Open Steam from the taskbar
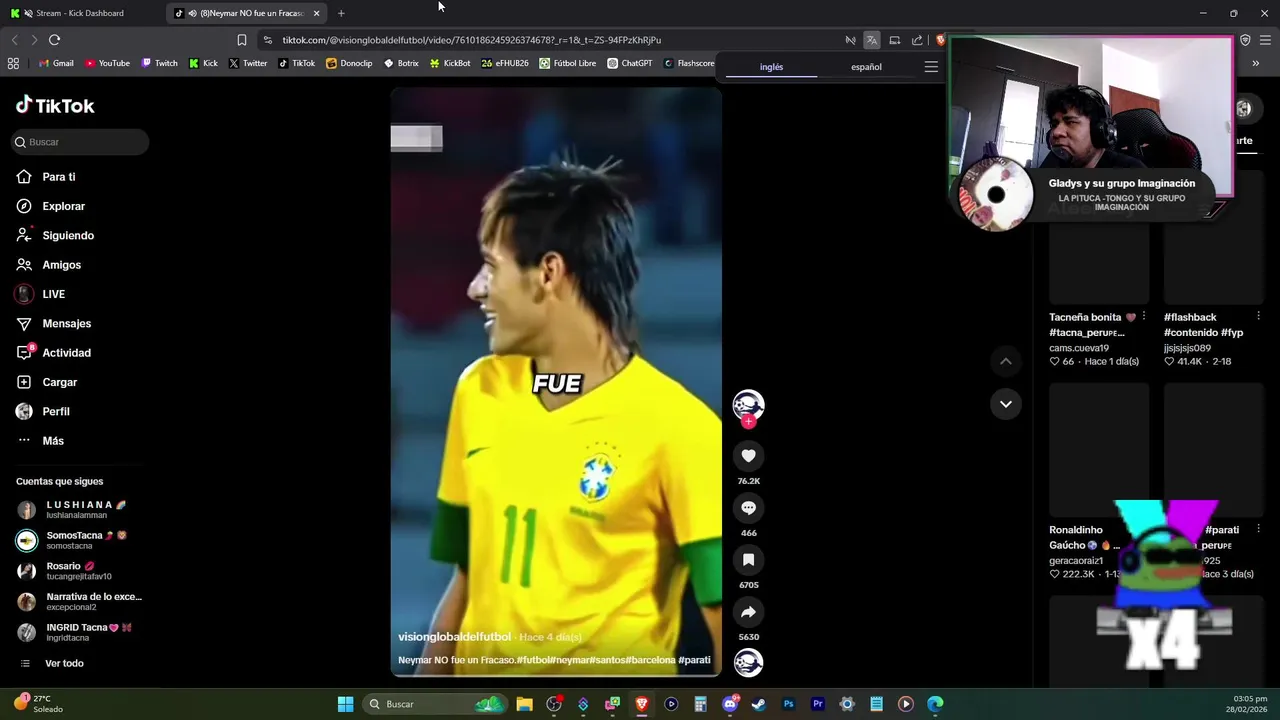 tap(759, 704)
